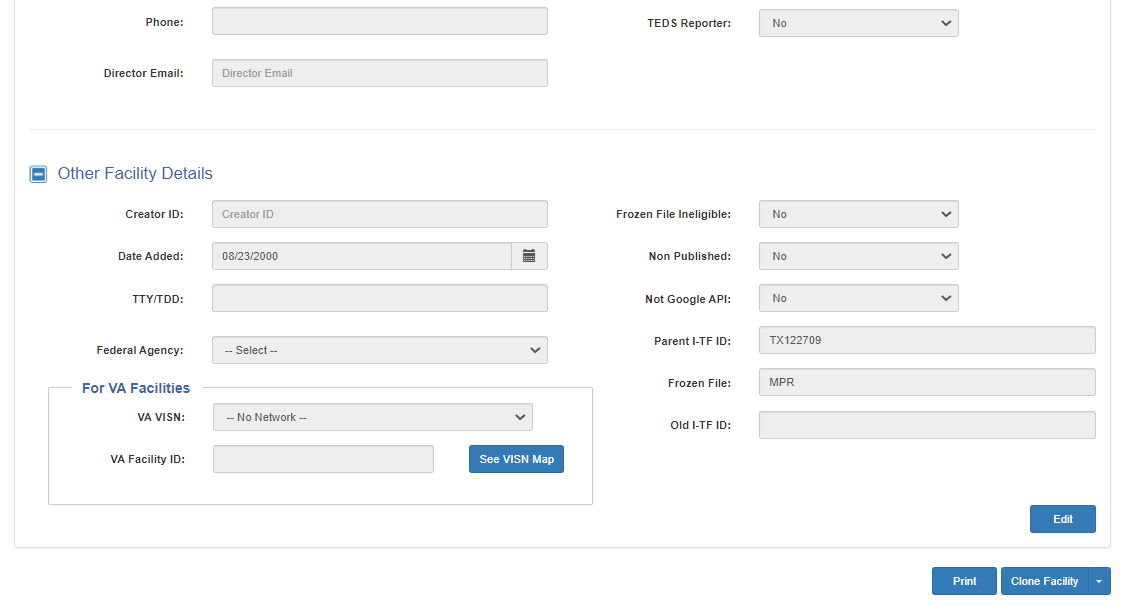Click the Clone Facility button

tap(1044, 581)
